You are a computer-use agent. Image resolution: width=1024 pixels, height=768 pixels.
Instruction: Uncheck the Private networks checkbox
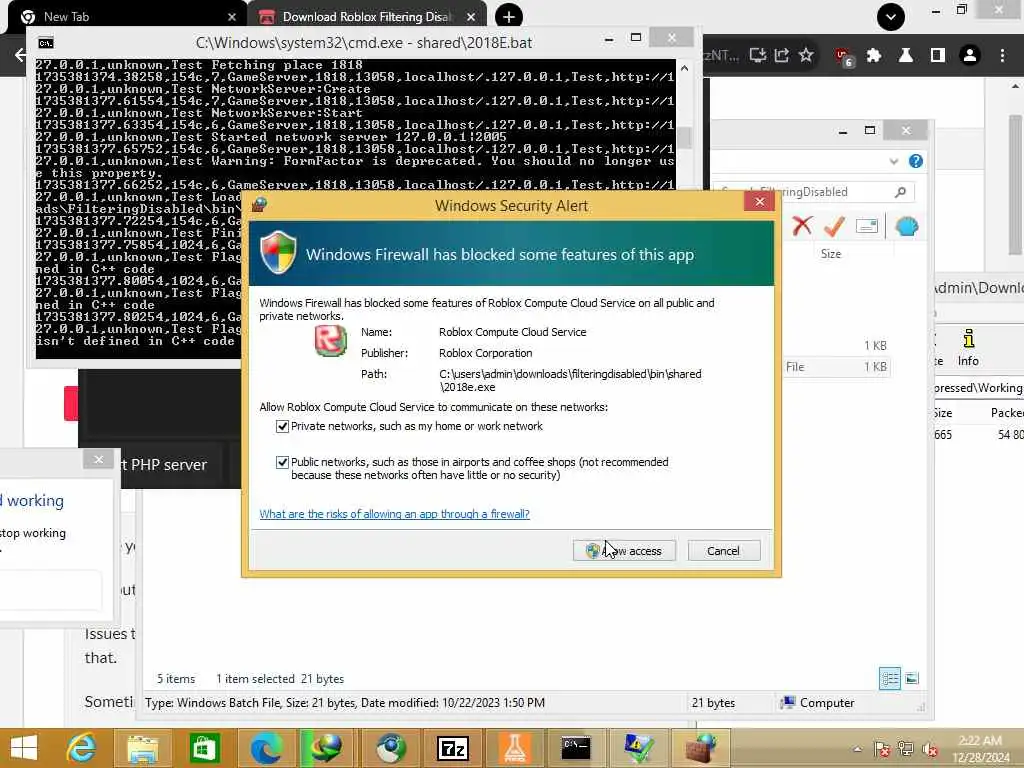point(282,426)
